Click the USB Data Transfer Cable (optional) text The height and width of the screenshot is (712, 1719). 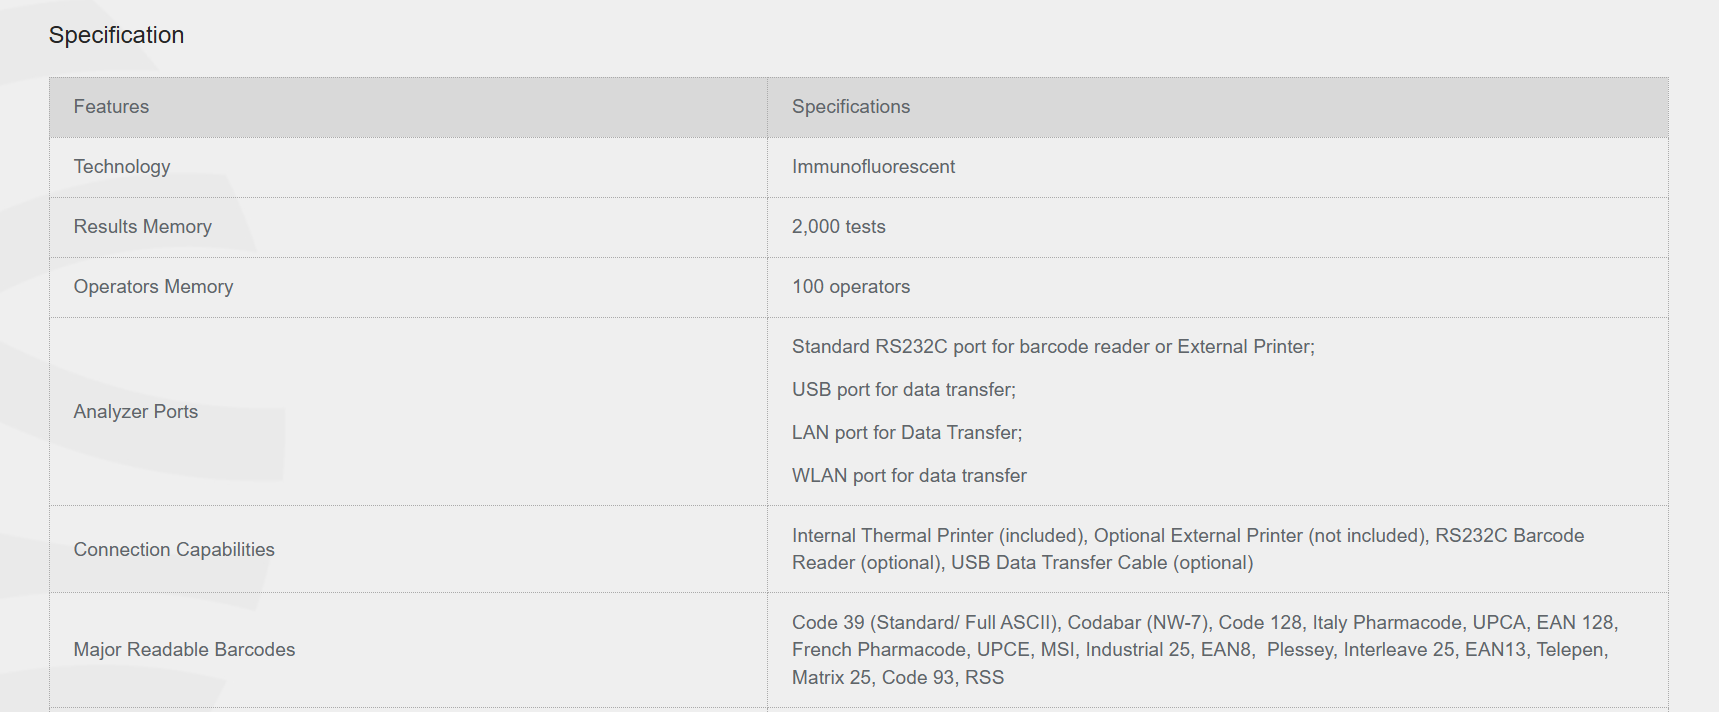click(x=1101, y=563)
